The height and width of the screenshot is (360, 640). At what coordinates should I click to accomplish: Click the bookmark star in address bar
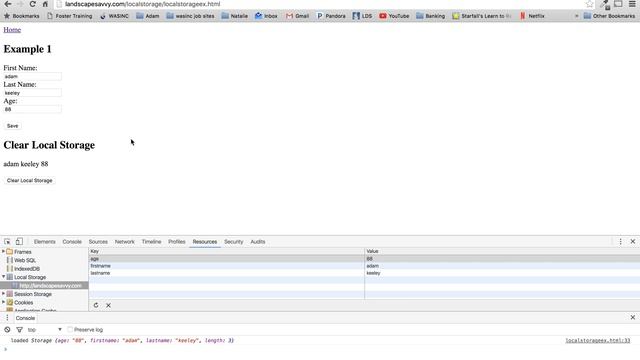pos(589,4)
